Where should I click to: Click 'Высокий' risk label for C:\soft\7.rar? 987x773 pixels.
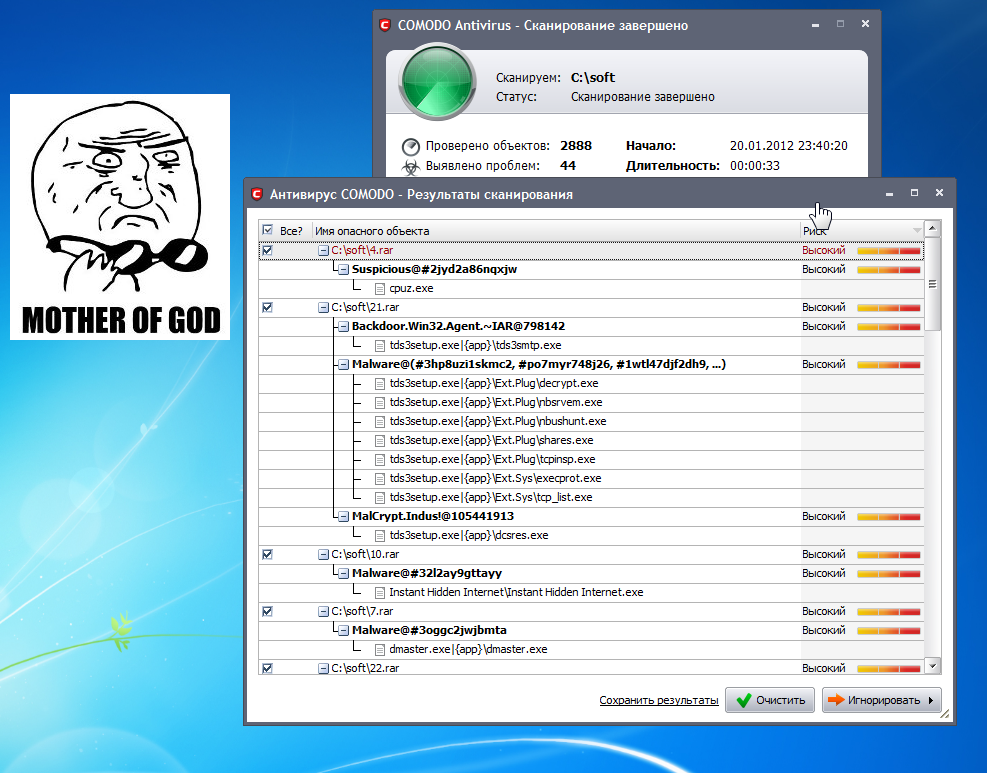[823, 611]
